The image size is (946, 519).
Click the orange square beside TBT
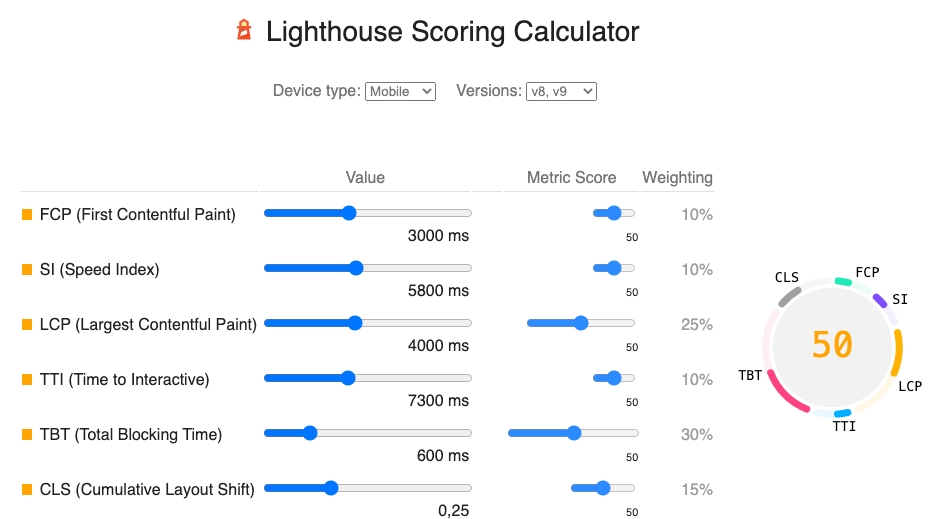click(27, 435)
